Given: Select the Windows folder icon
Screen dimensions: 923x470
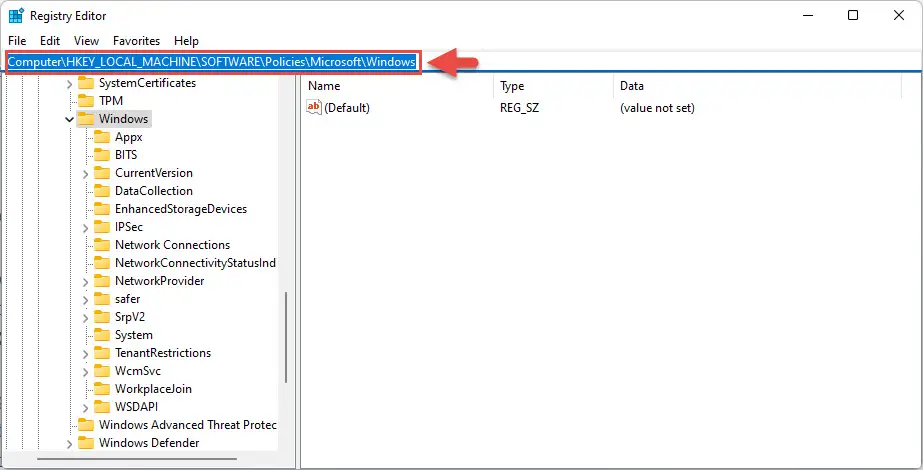Looking at the screenshot, I should coord(86,119).
